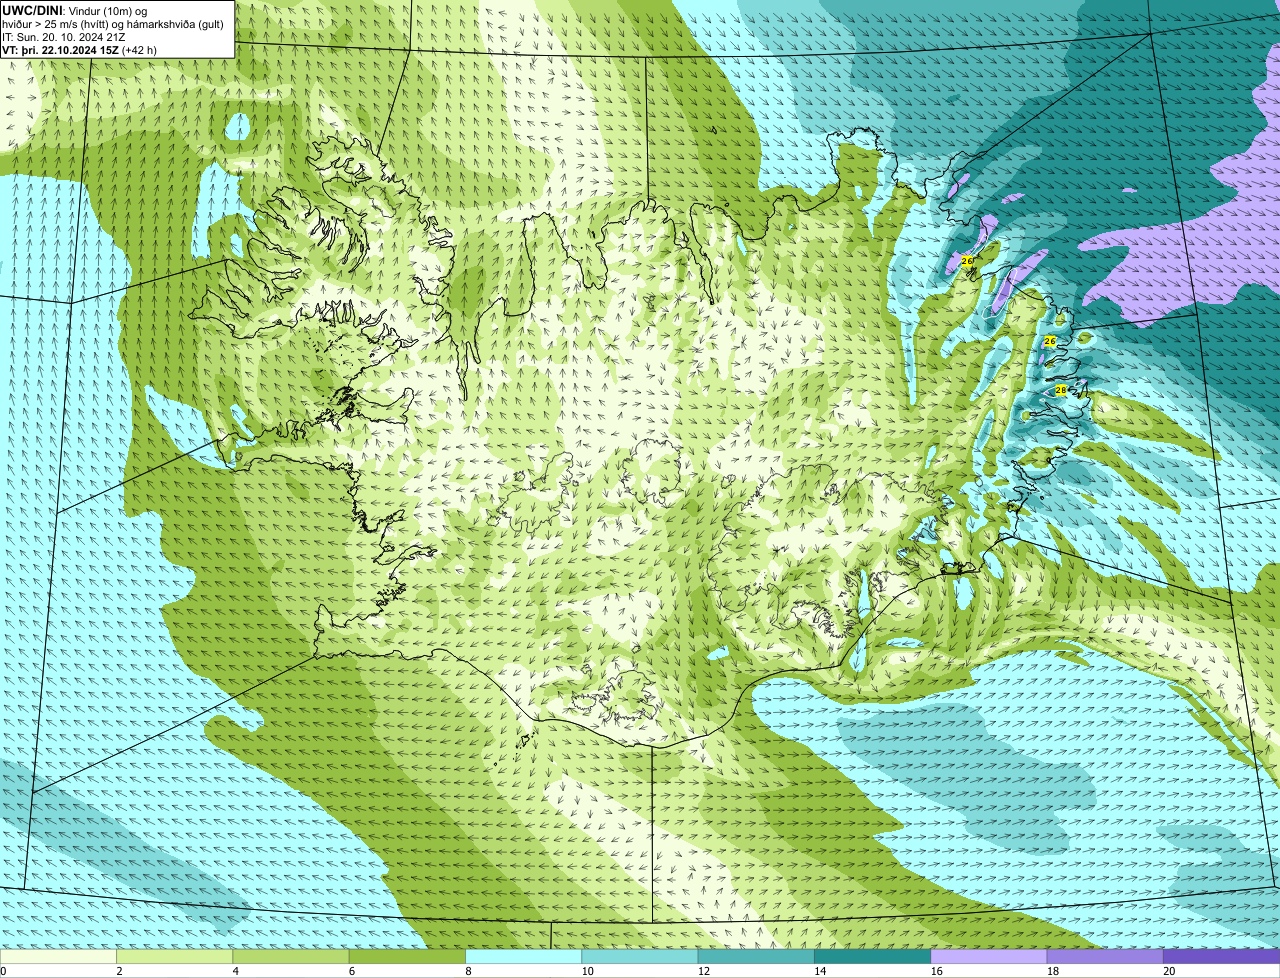The height and width of the screenshot is (978, 1280).
Task: Click the legend tick label '18'
Action: (x=1052, y=971)
